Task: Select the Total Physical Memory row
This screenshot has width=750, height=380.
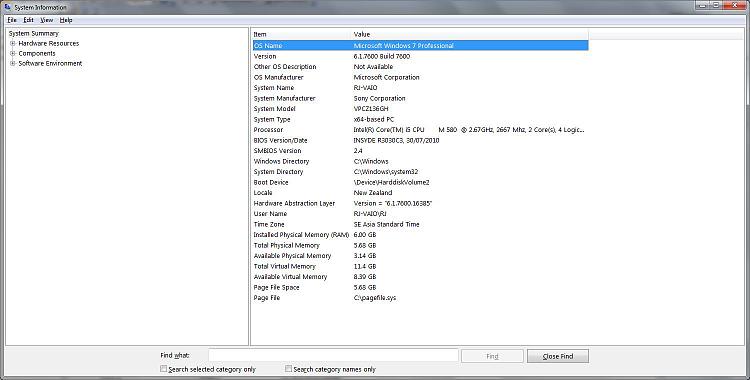Action: (420, 246)
